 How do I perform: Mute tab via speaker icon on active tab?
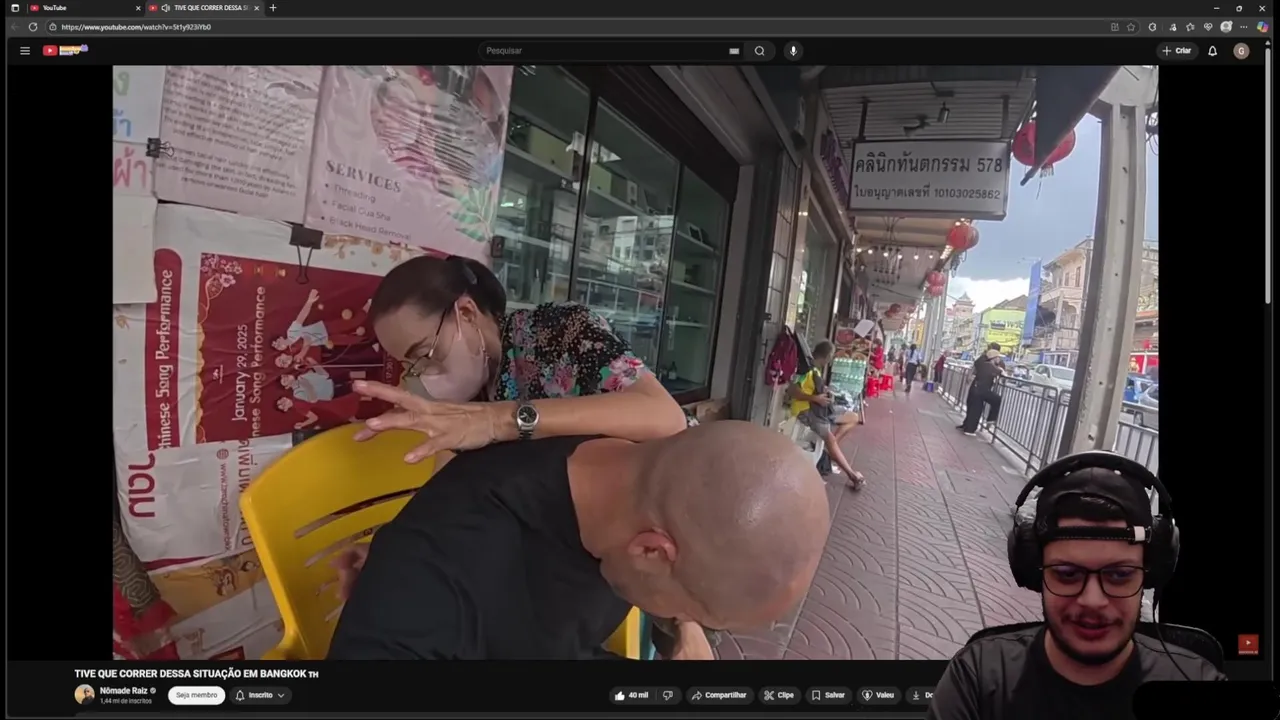coord(165,8)
